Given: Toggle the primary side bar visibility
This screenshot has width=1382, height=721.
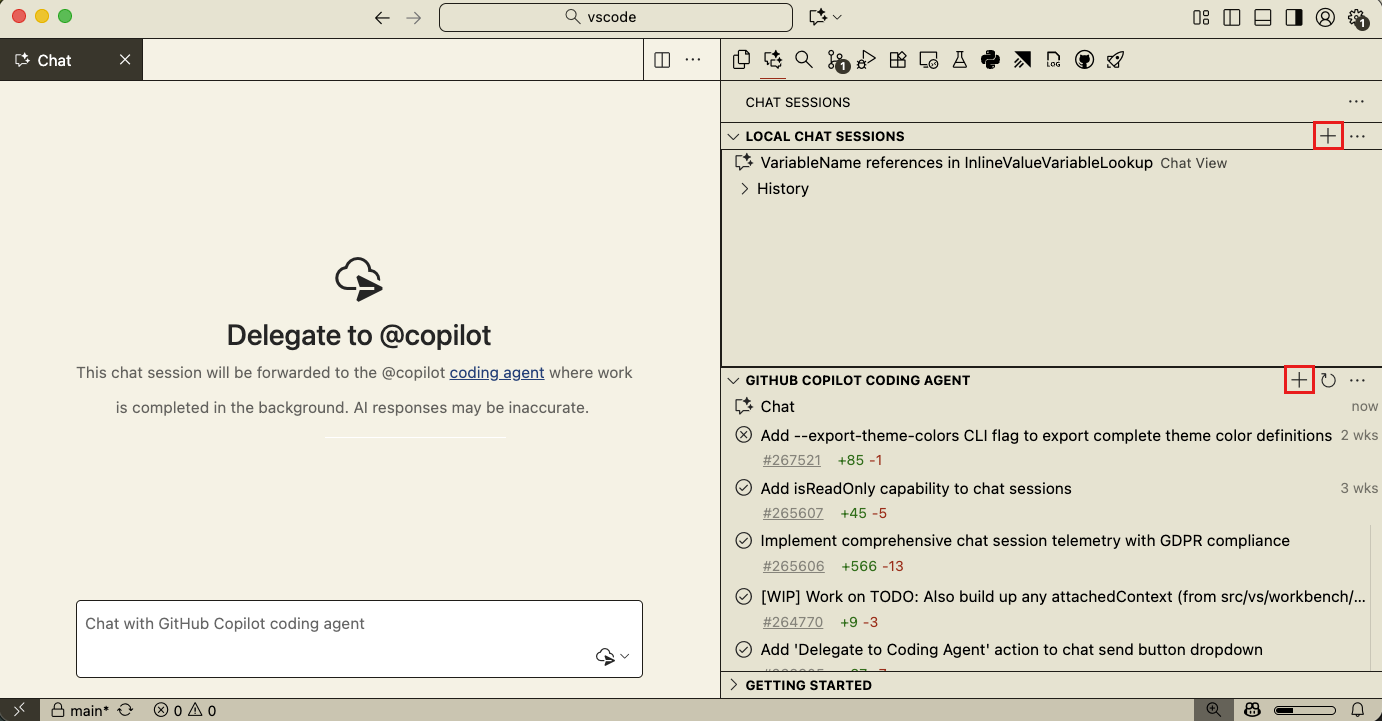Looking at the screenshot, I should 1231,17.
